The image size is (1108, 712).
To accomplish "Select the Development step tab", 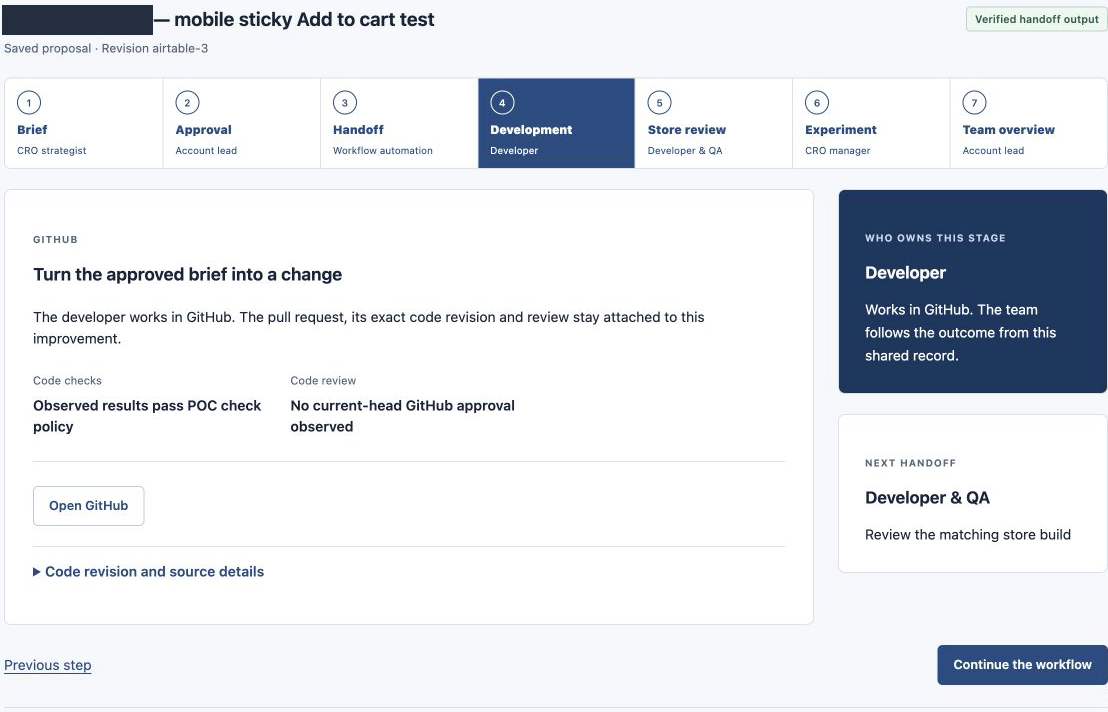I will [x=557, y=123].
